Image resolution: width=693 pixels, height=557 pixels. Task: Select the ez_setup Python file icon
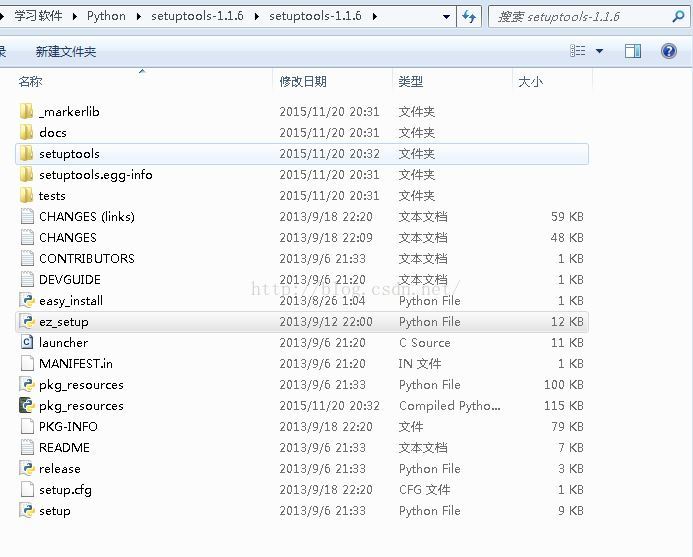27,321
